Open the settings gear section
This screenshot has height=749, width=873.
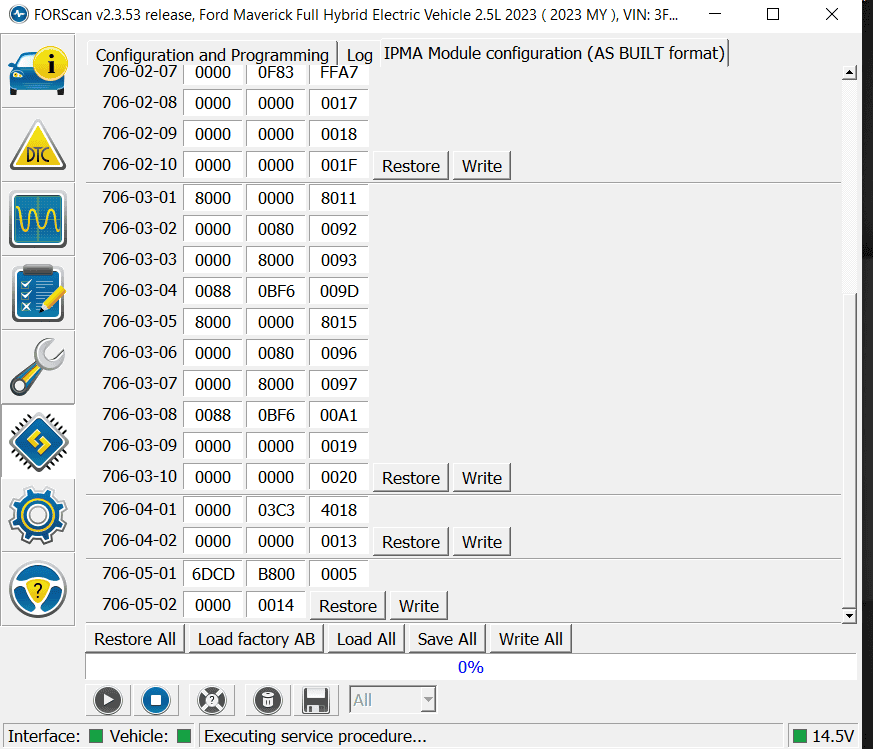point(38,515)
